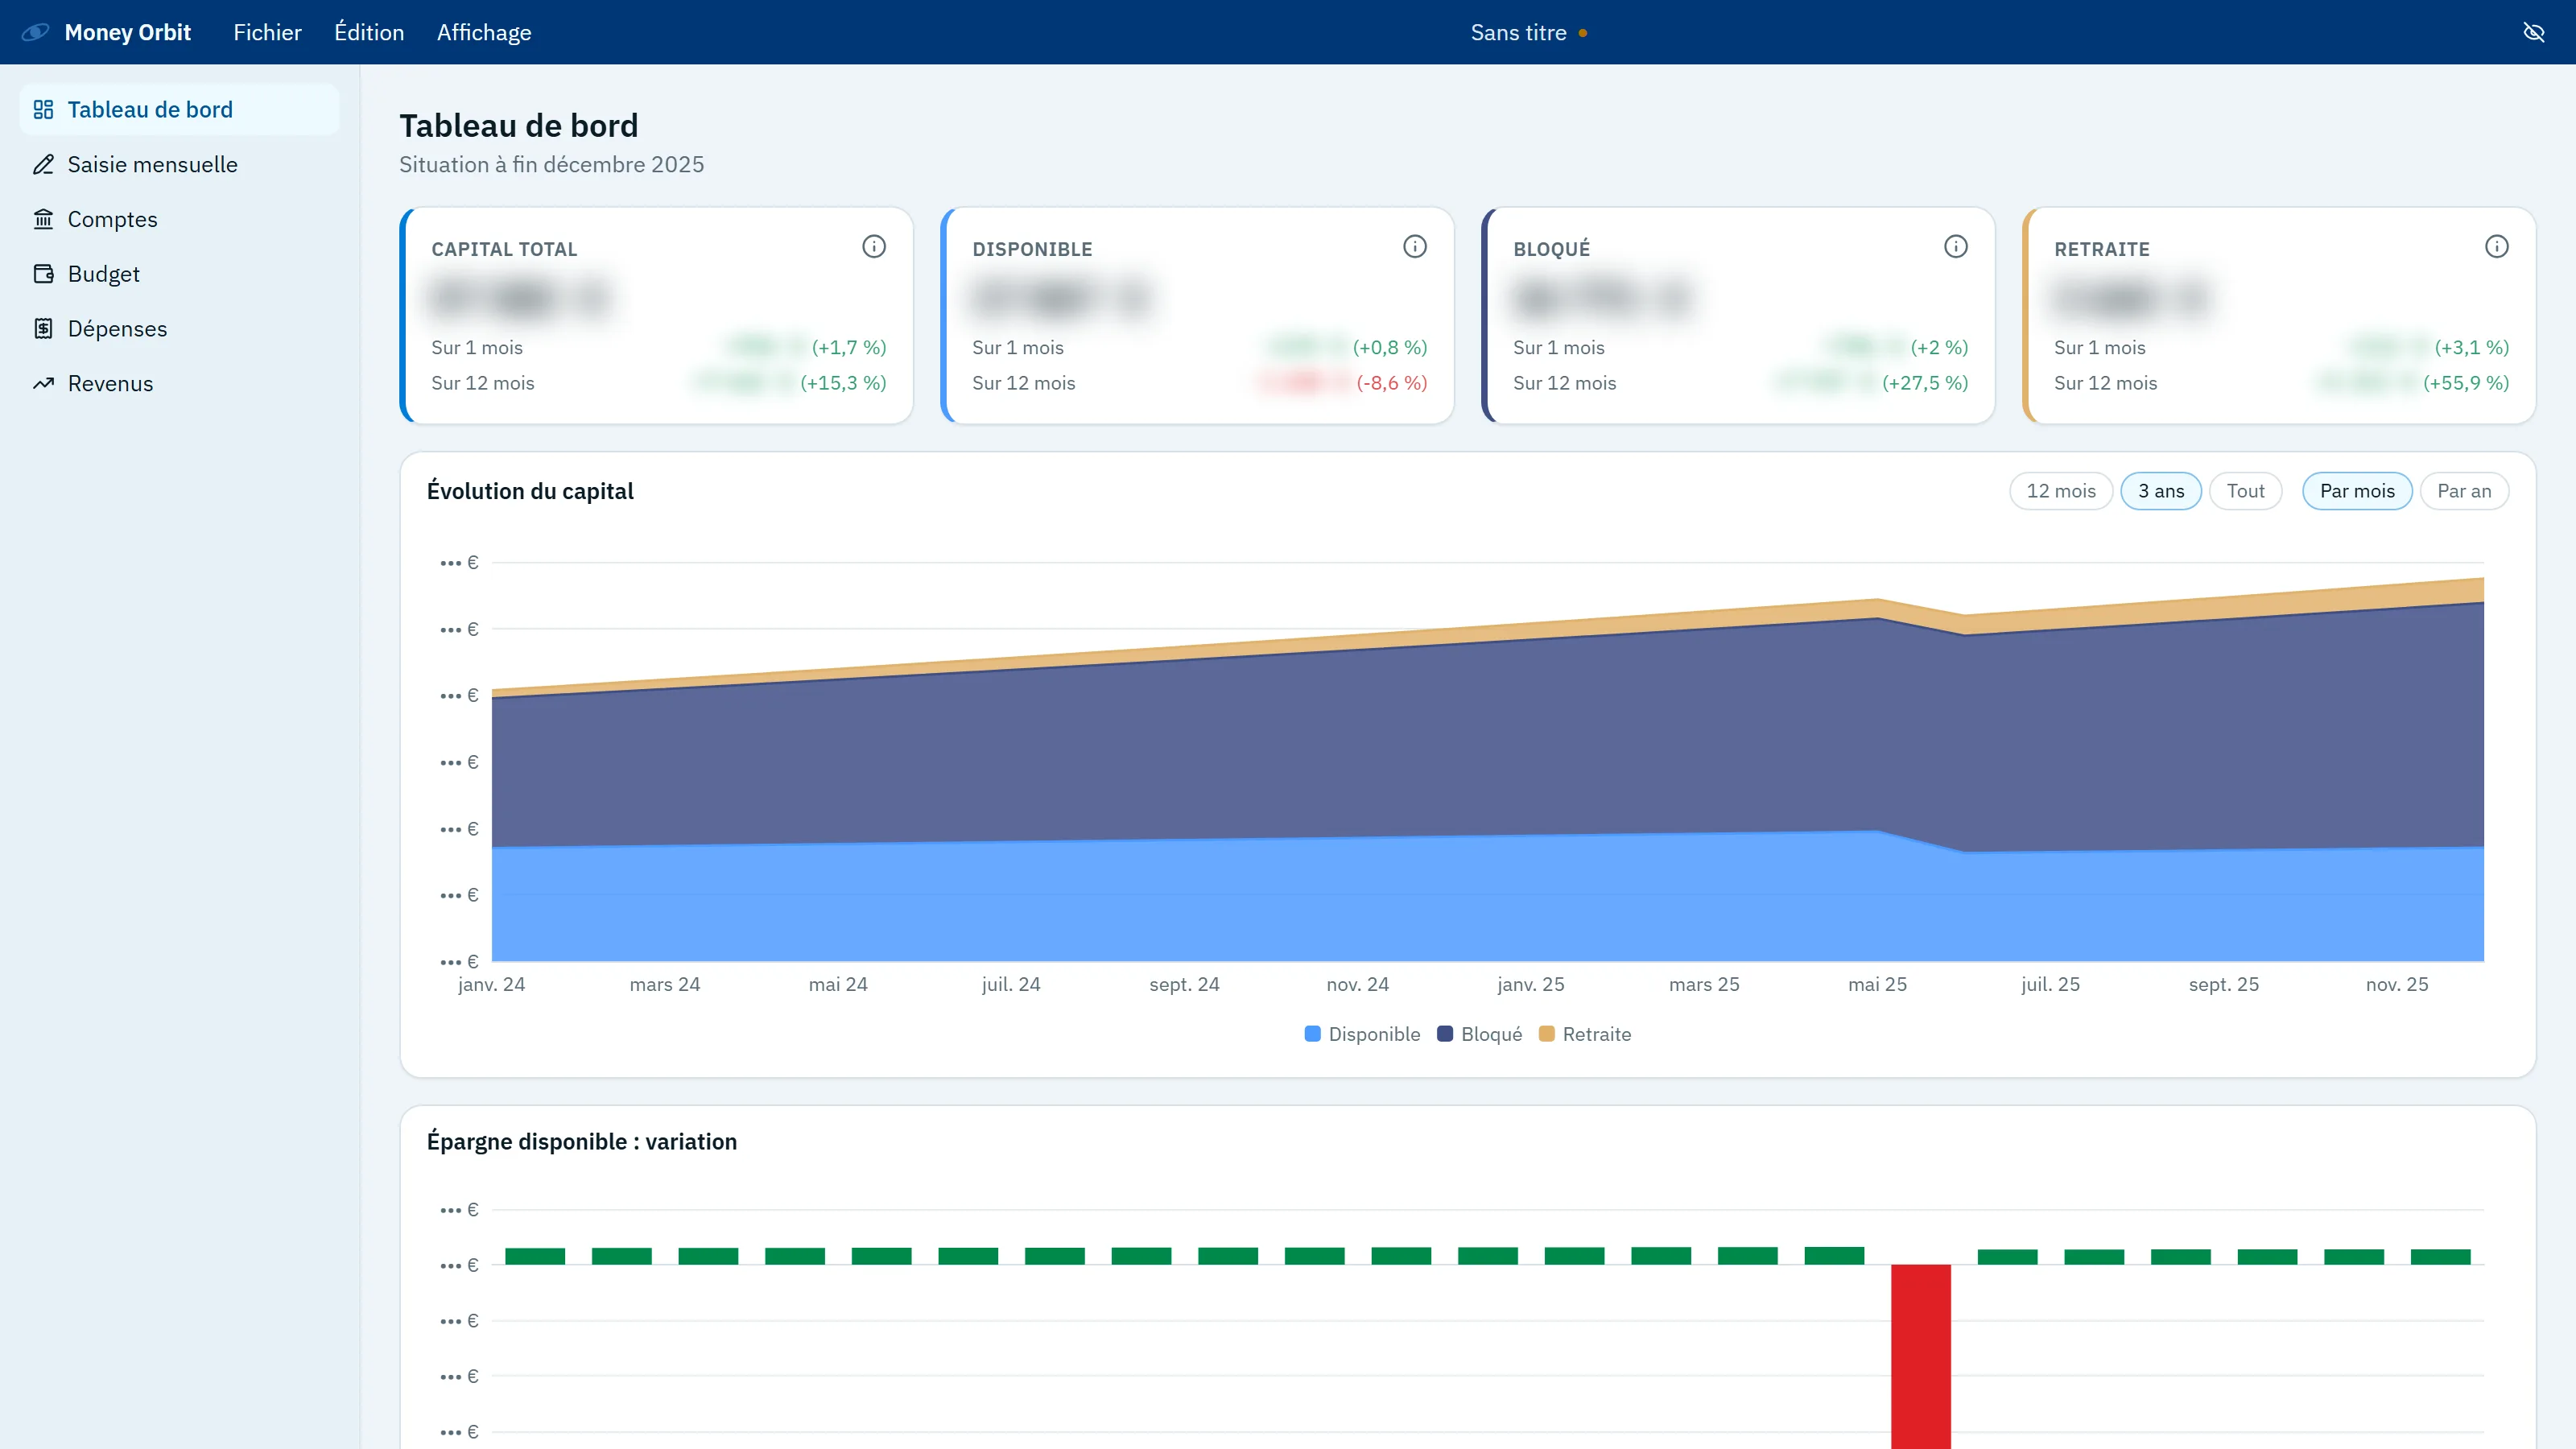2576x1449 pixels.
Task: Open the info icon on Disponible card
Action: pos(1415,247)
